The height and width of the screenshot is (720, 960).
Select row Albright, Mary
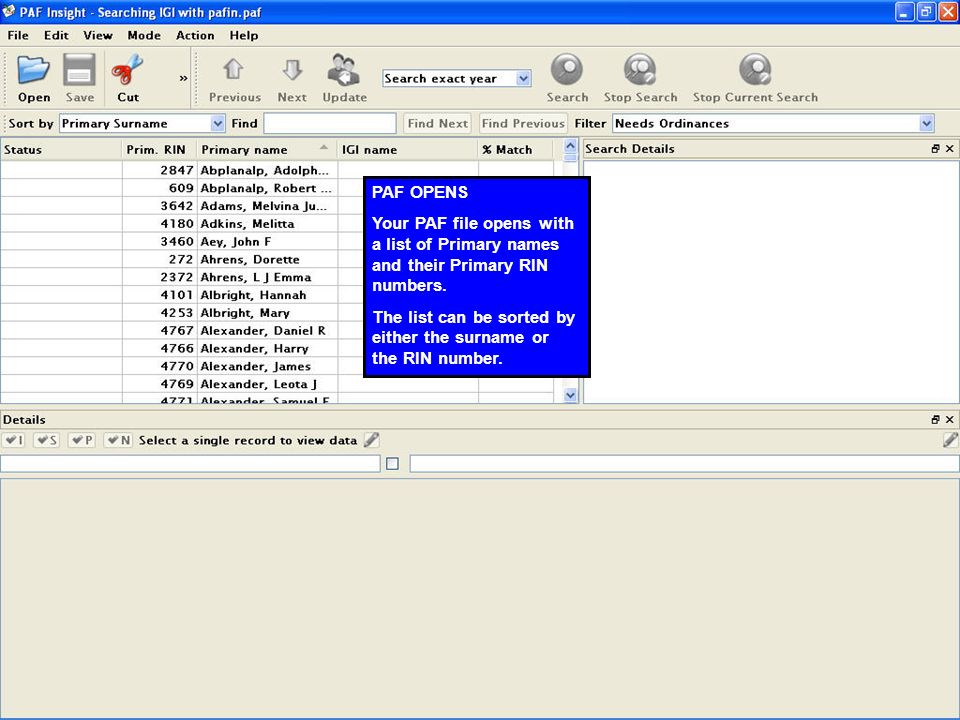(277, 312)
